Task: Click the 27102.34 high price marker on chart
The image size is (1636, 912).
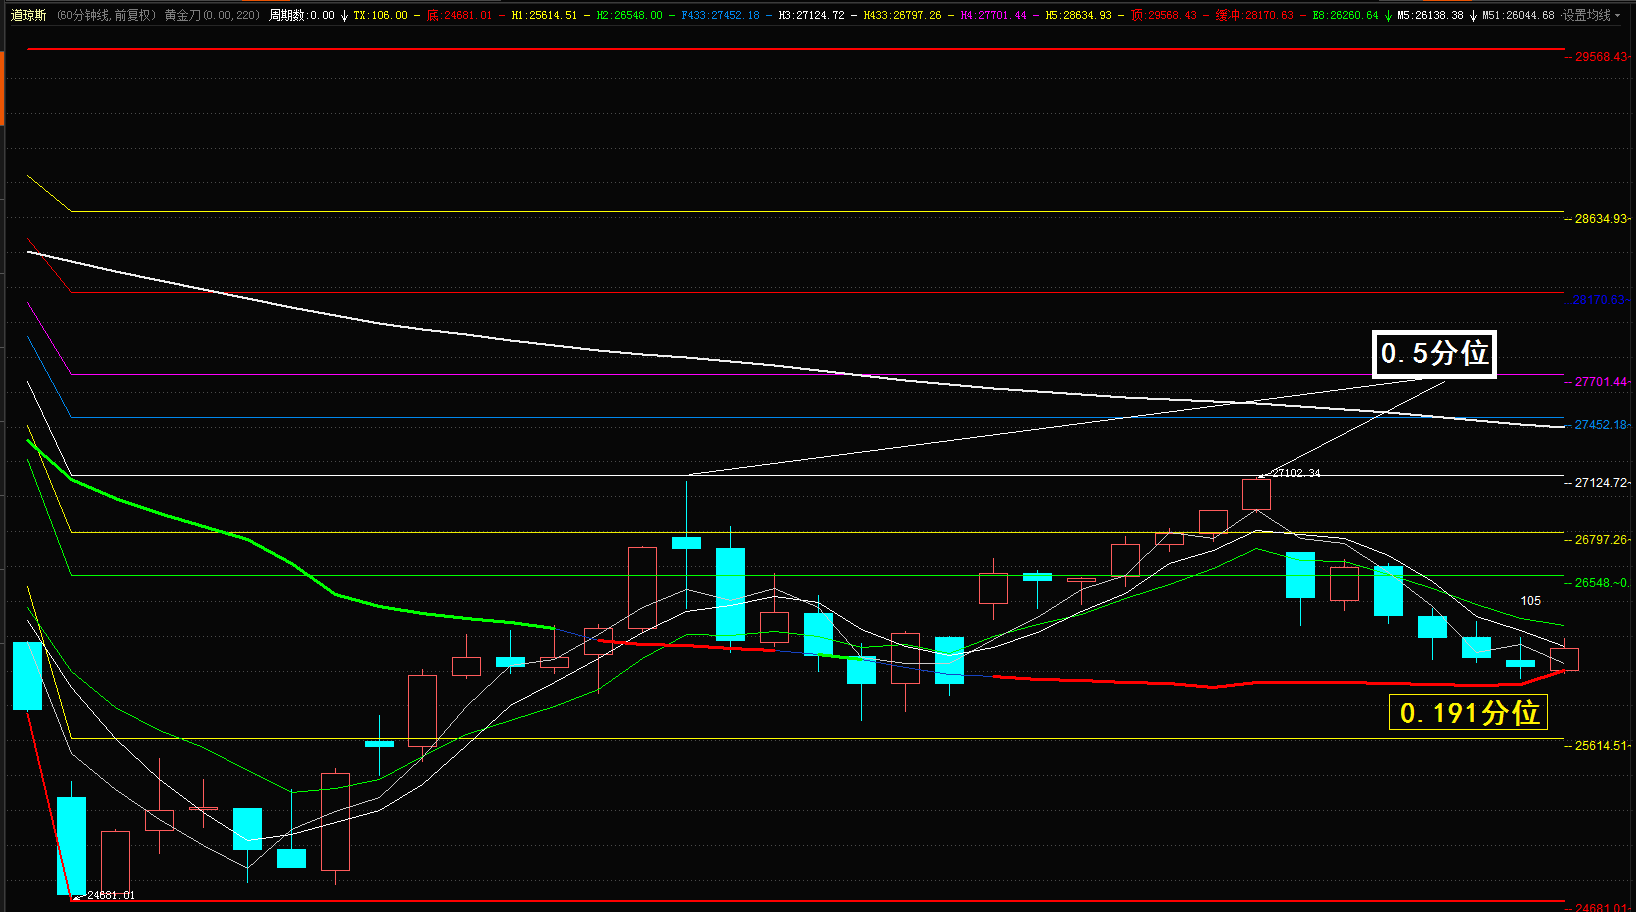Action: [x=1296, y=473]
